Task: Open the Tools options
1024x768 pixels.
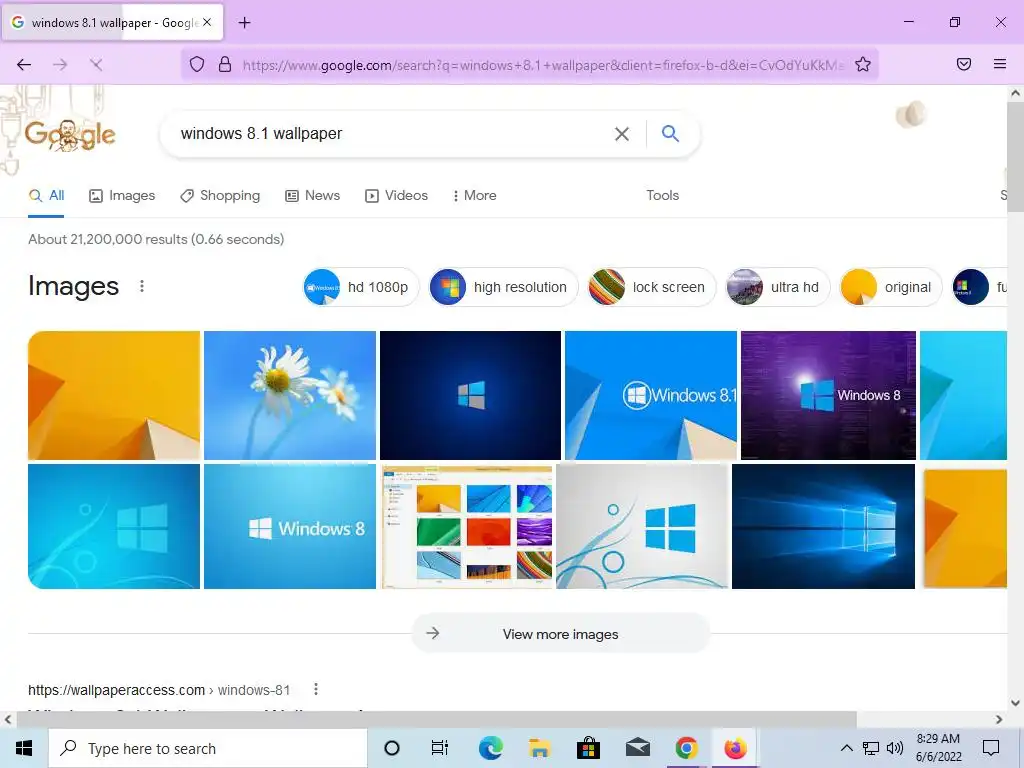Action: click(x=662, y=195)
